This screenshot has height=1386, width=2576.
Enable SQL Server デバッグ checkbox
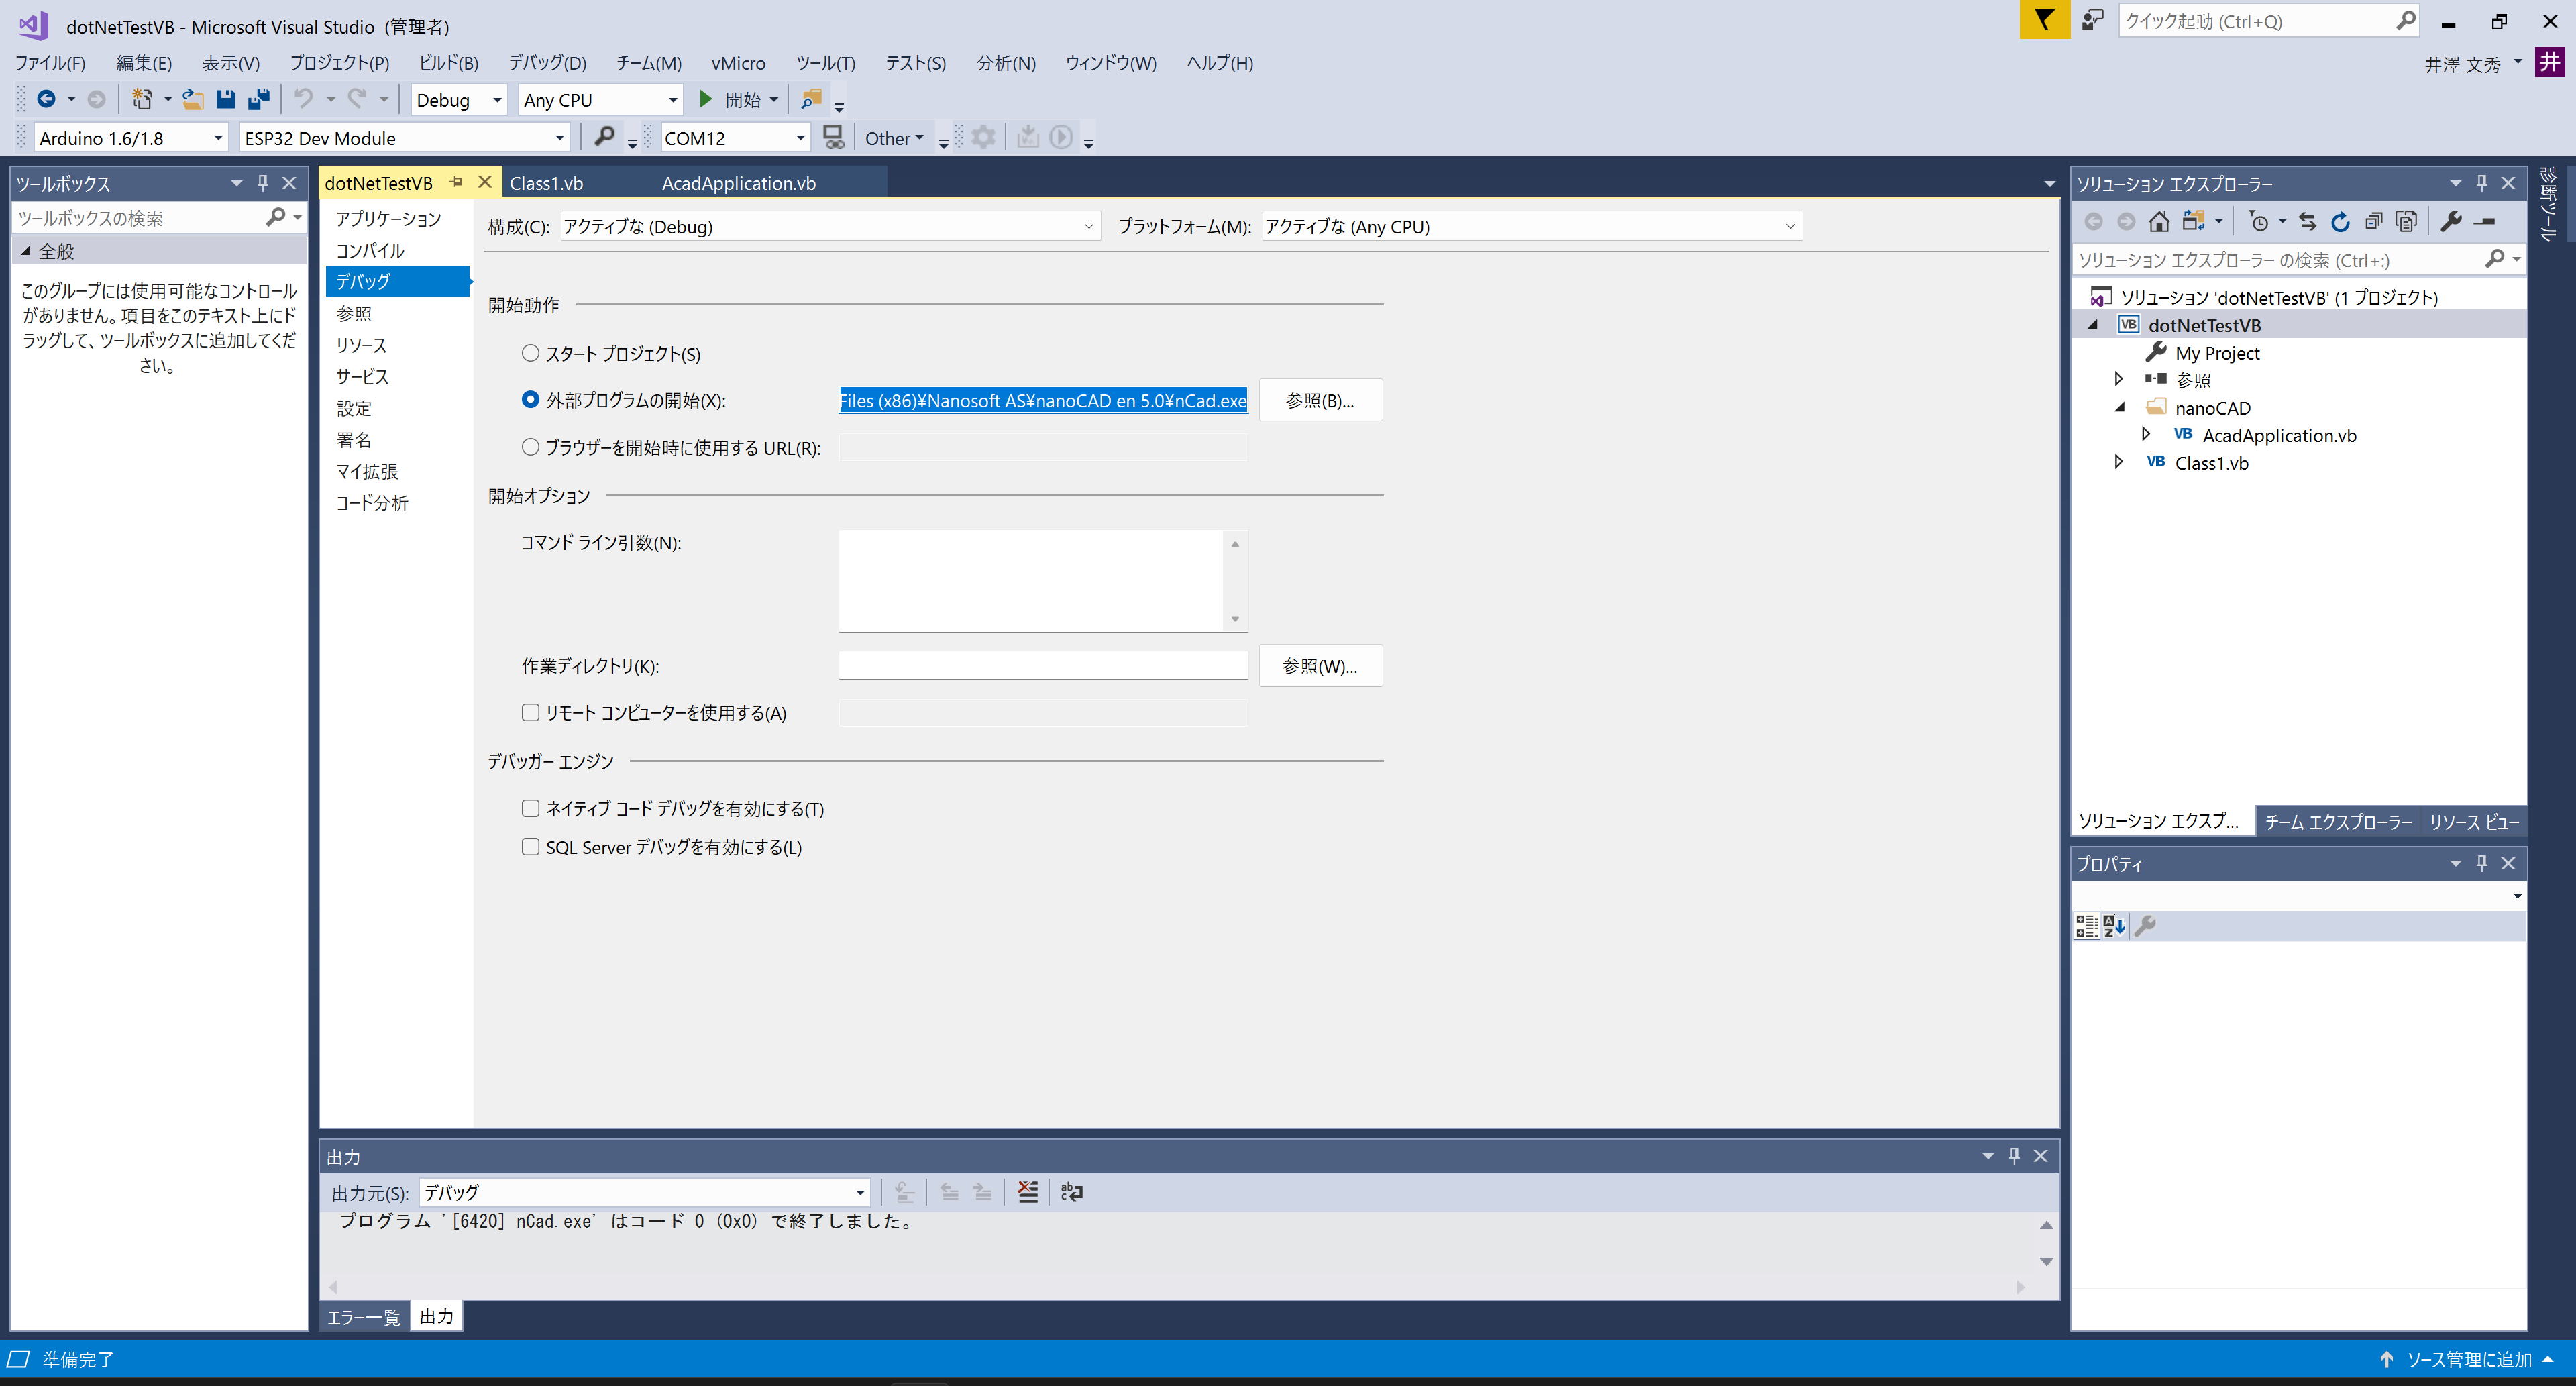[x=531, y=847]
